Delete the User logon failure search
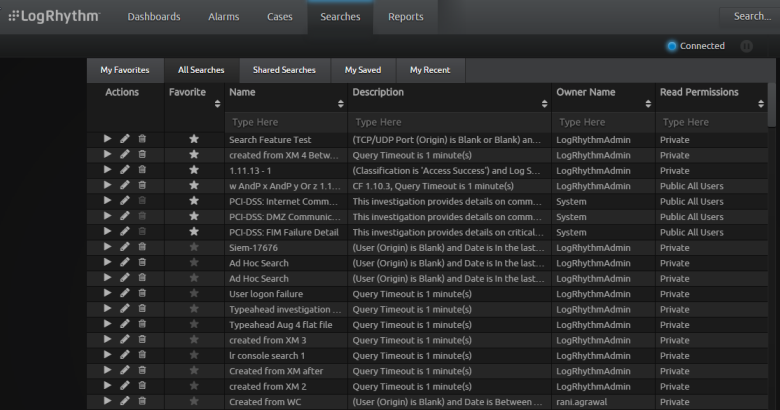 click(x=142, y=294)
